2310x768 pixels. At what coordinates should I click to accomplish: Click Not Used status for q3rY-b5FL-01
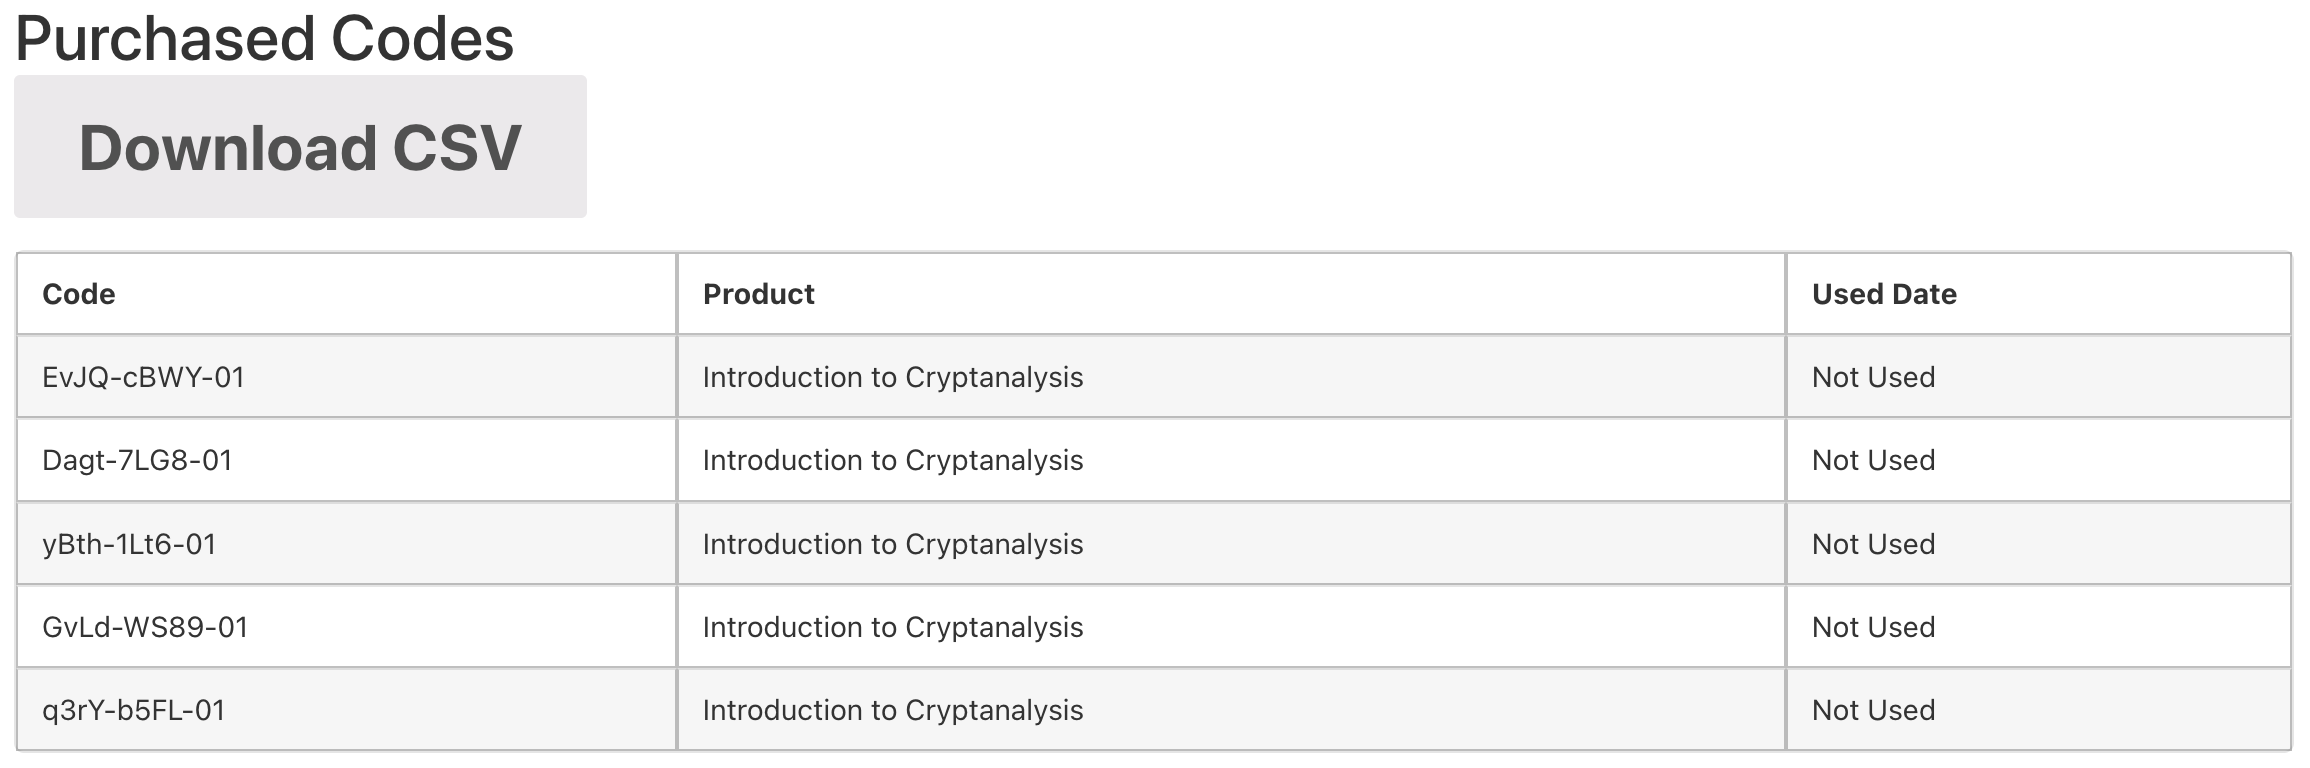point(1873,710)
